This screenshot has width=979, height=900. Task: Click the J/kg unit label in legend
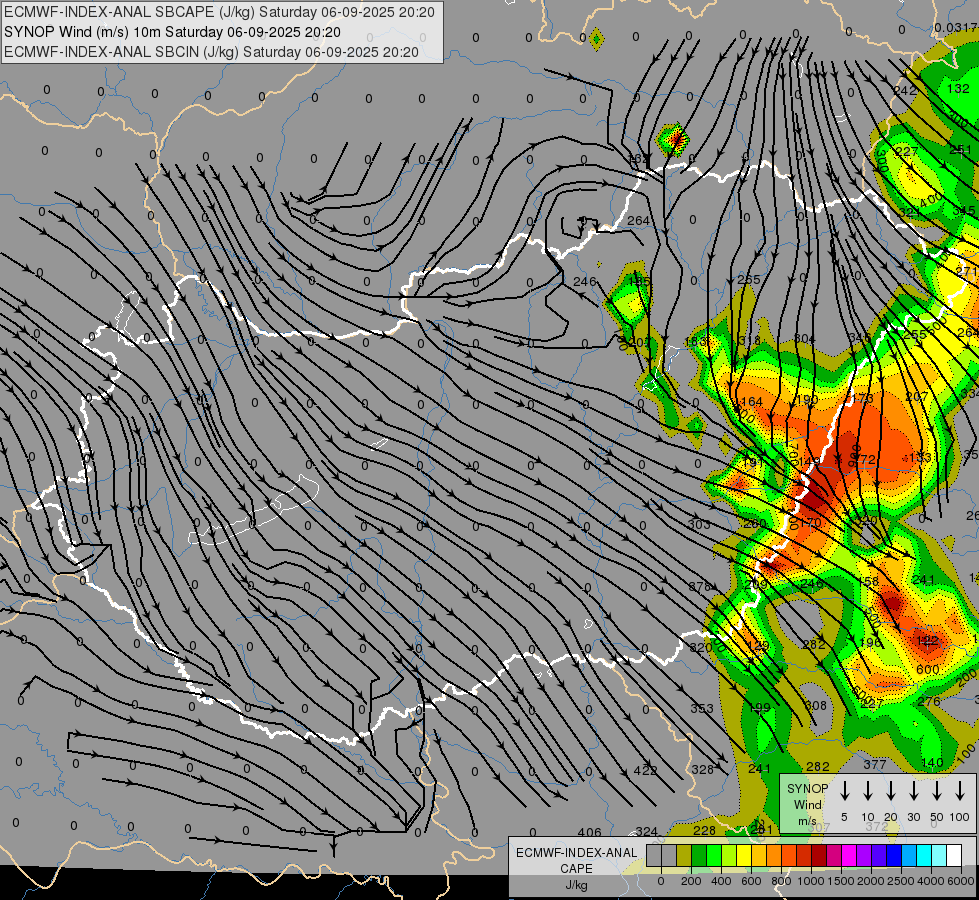click(576, 885)
